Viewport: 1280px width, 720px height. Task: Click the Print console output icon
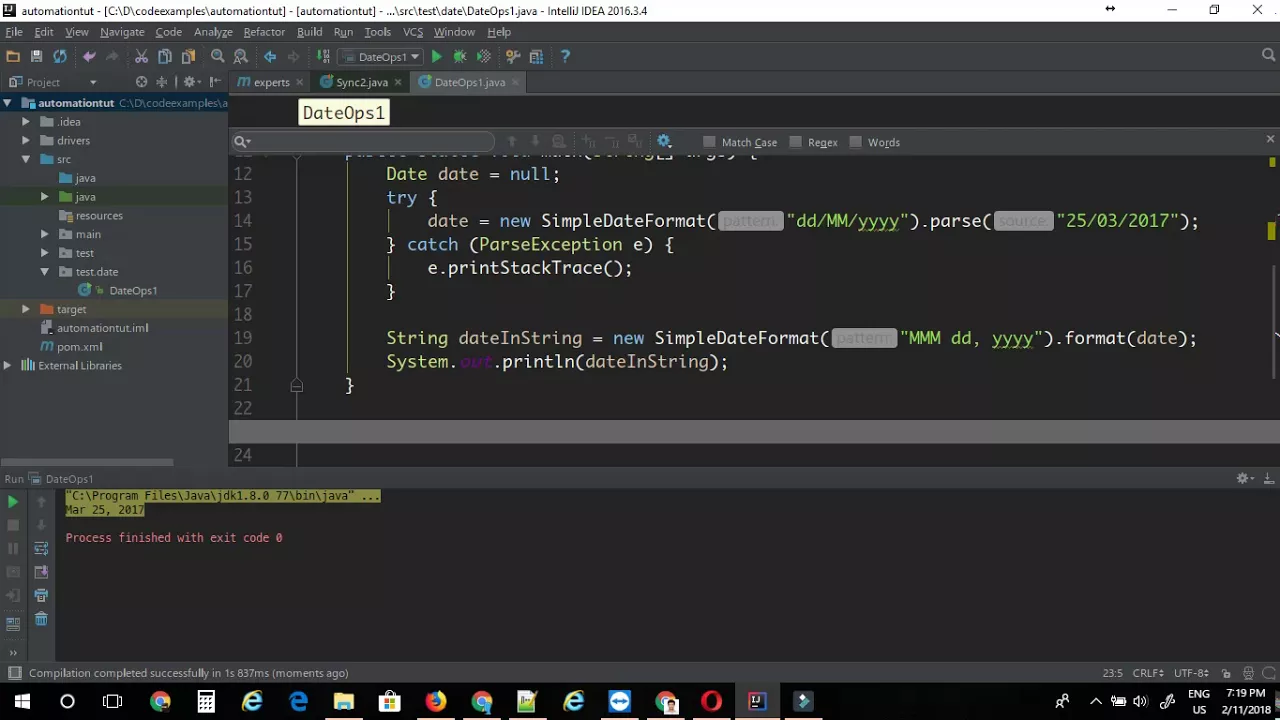pos(41,596)
